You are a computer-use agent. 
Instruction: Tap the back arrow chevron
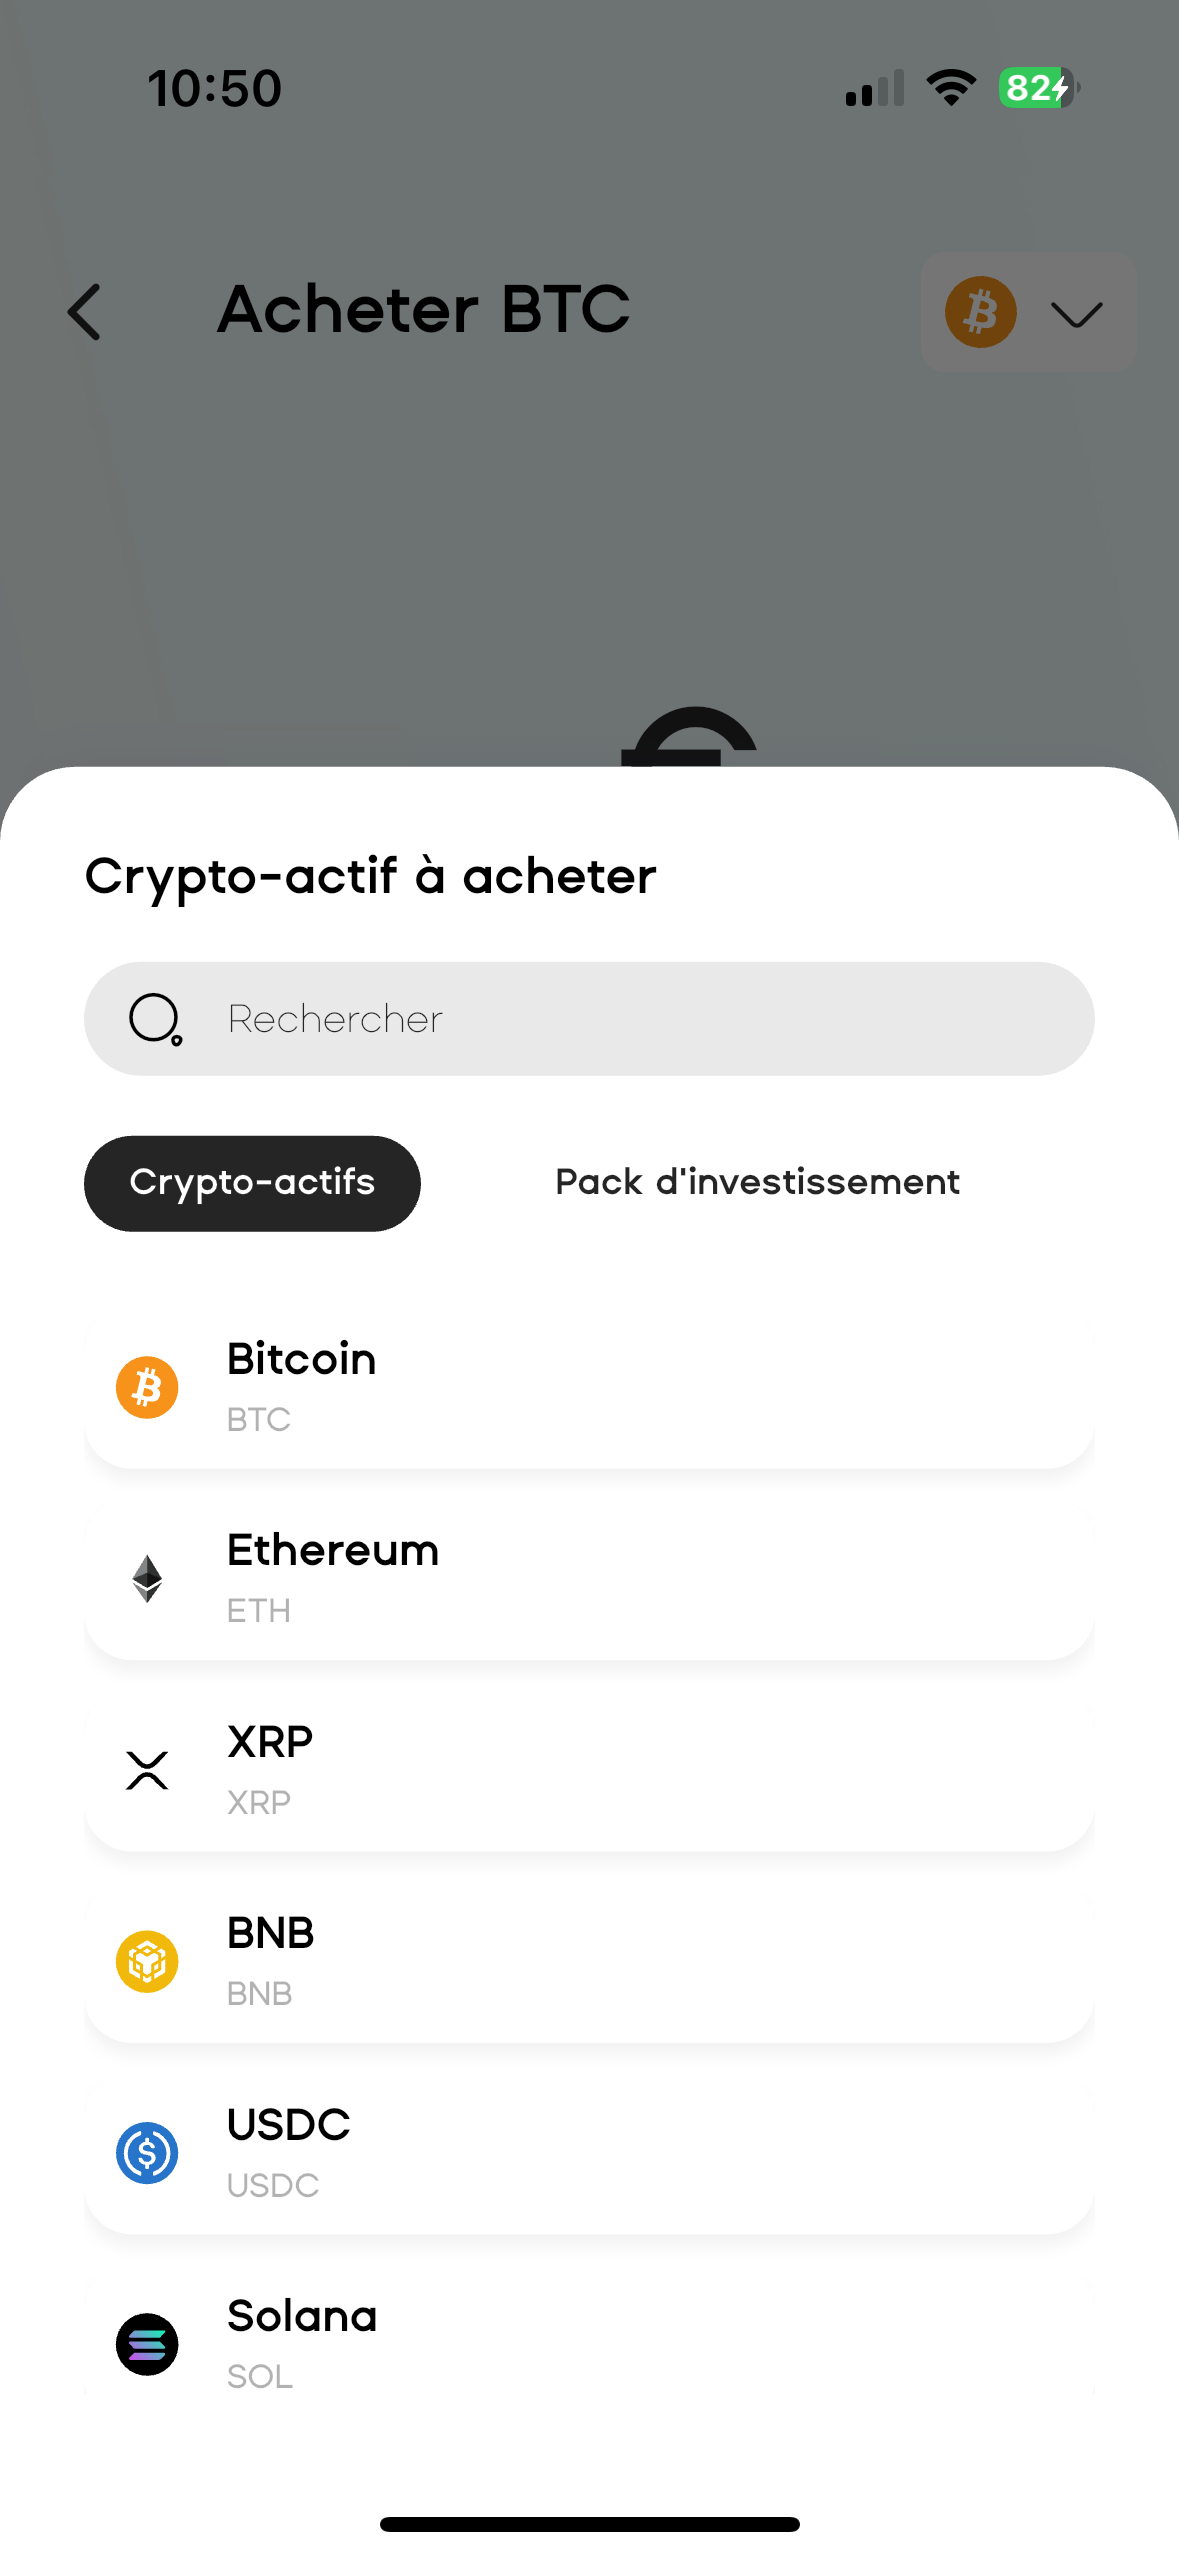(85, 312)
